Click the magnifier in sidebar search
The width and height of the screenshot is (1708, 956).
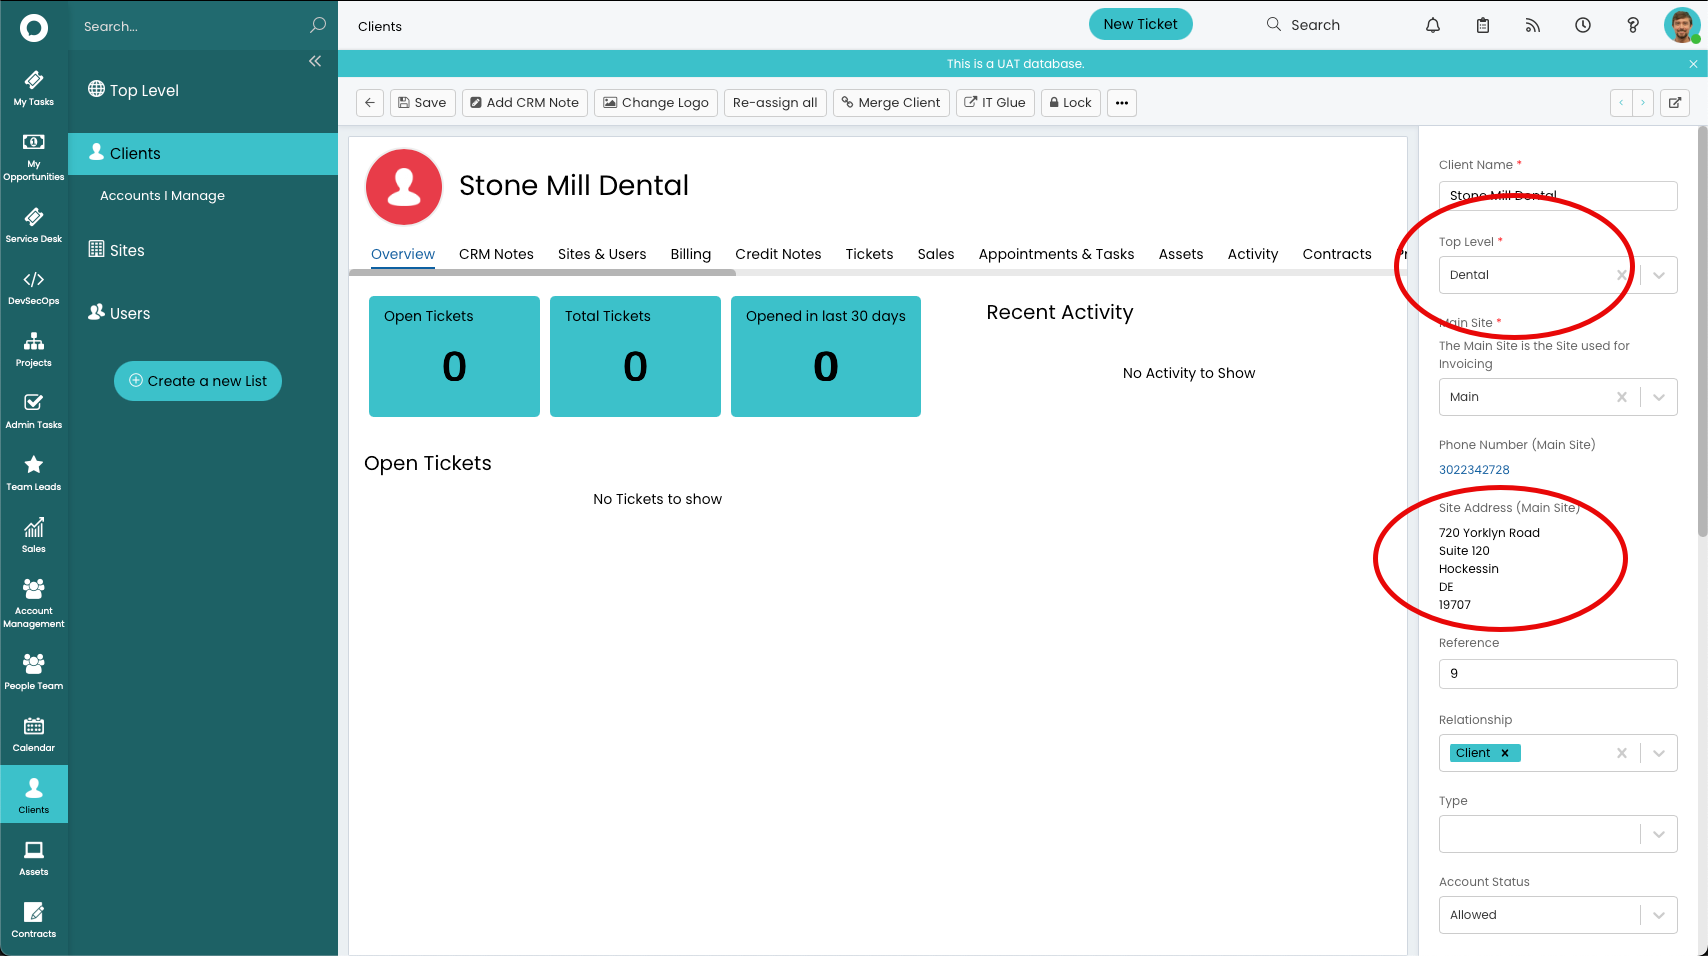point(318,25)
